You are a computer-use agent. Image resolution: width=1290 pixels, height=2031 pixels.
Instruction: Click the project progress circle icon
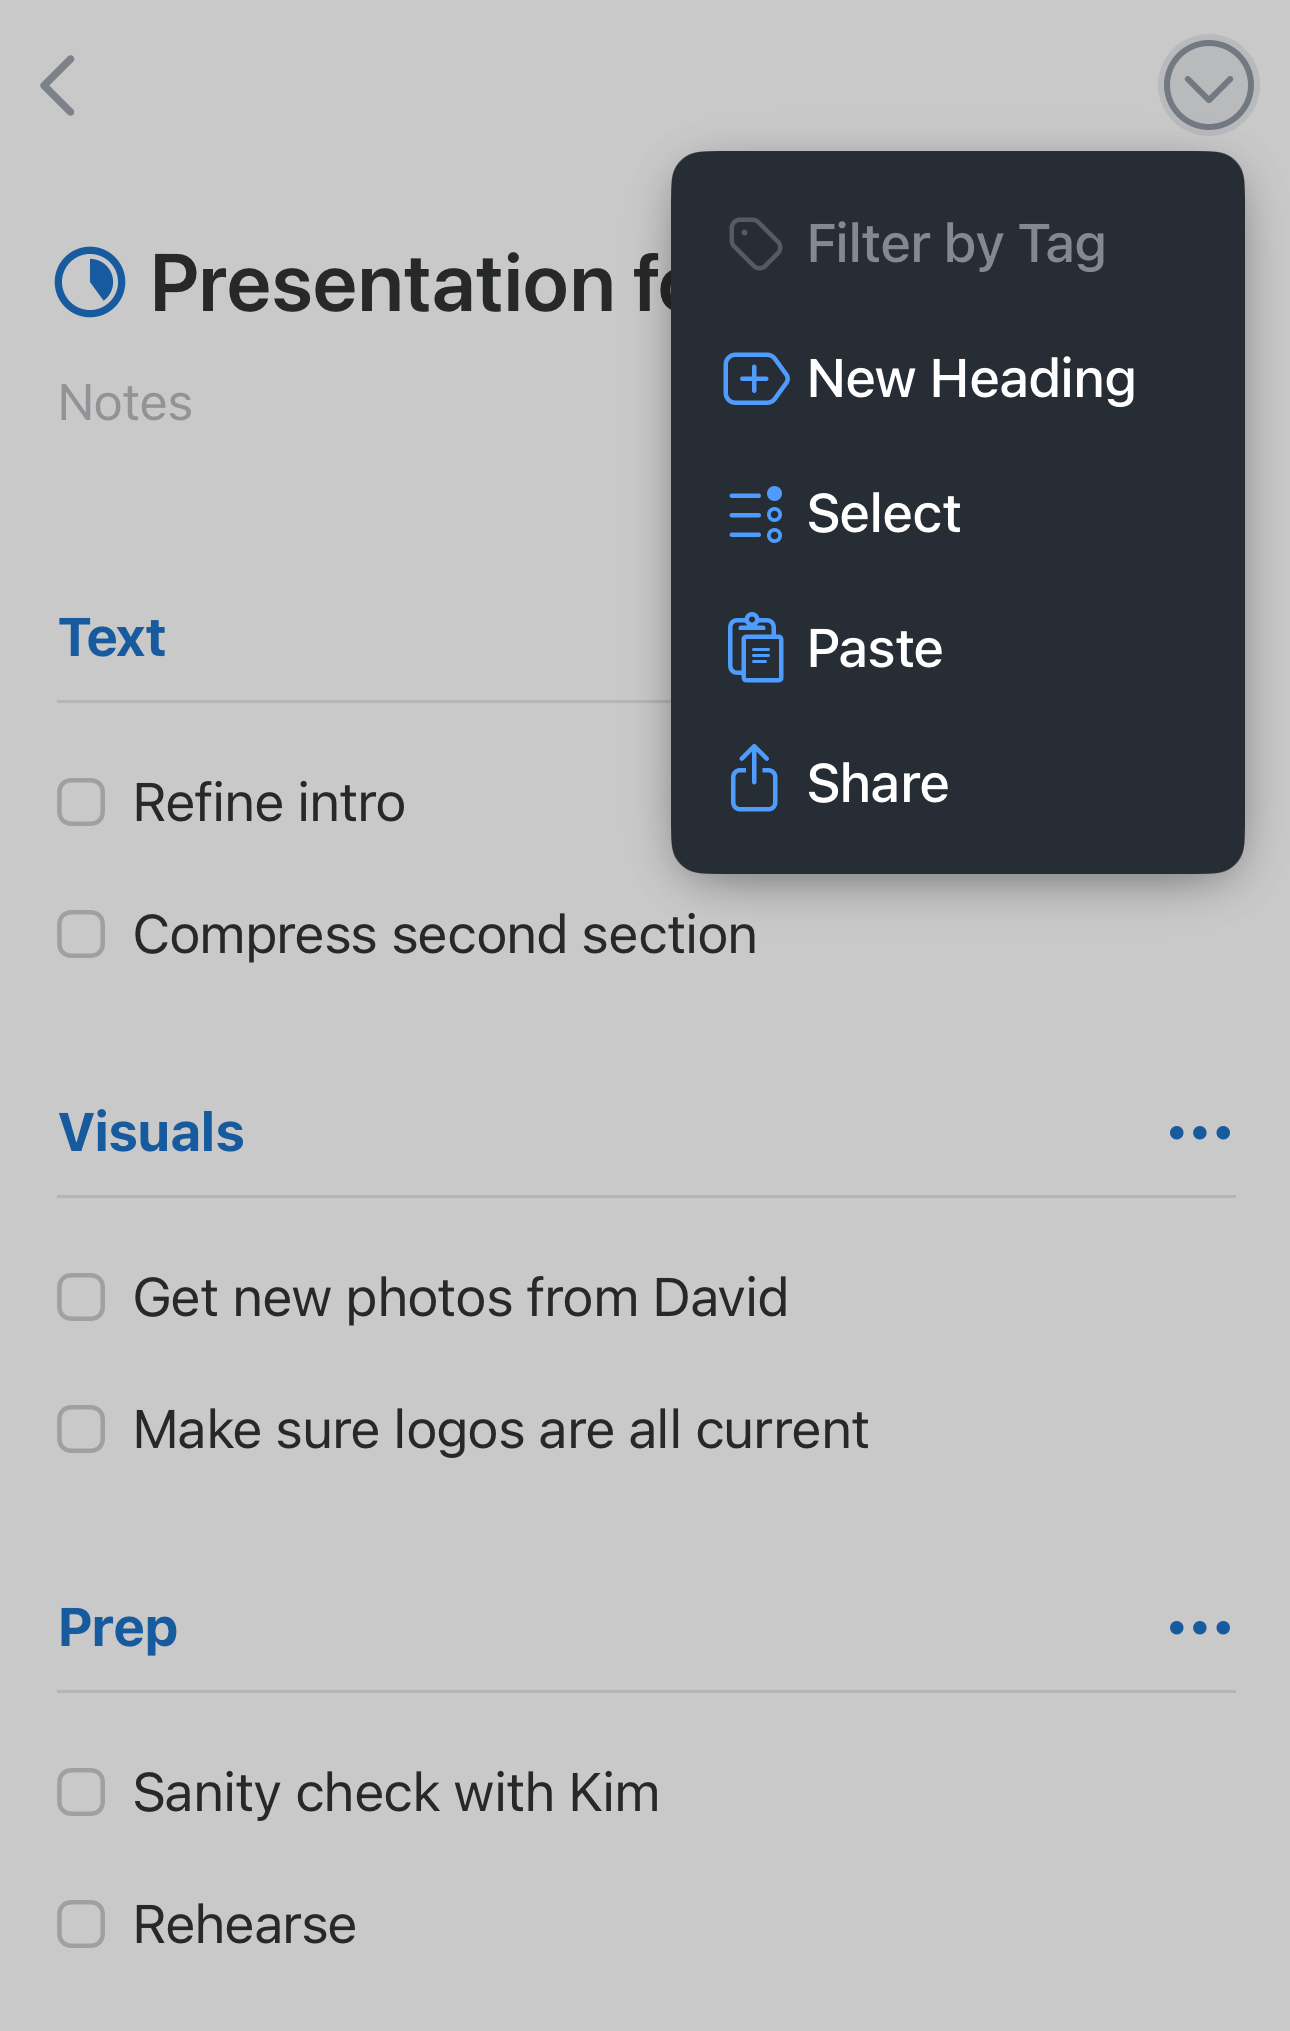click(x=90, y=282)
